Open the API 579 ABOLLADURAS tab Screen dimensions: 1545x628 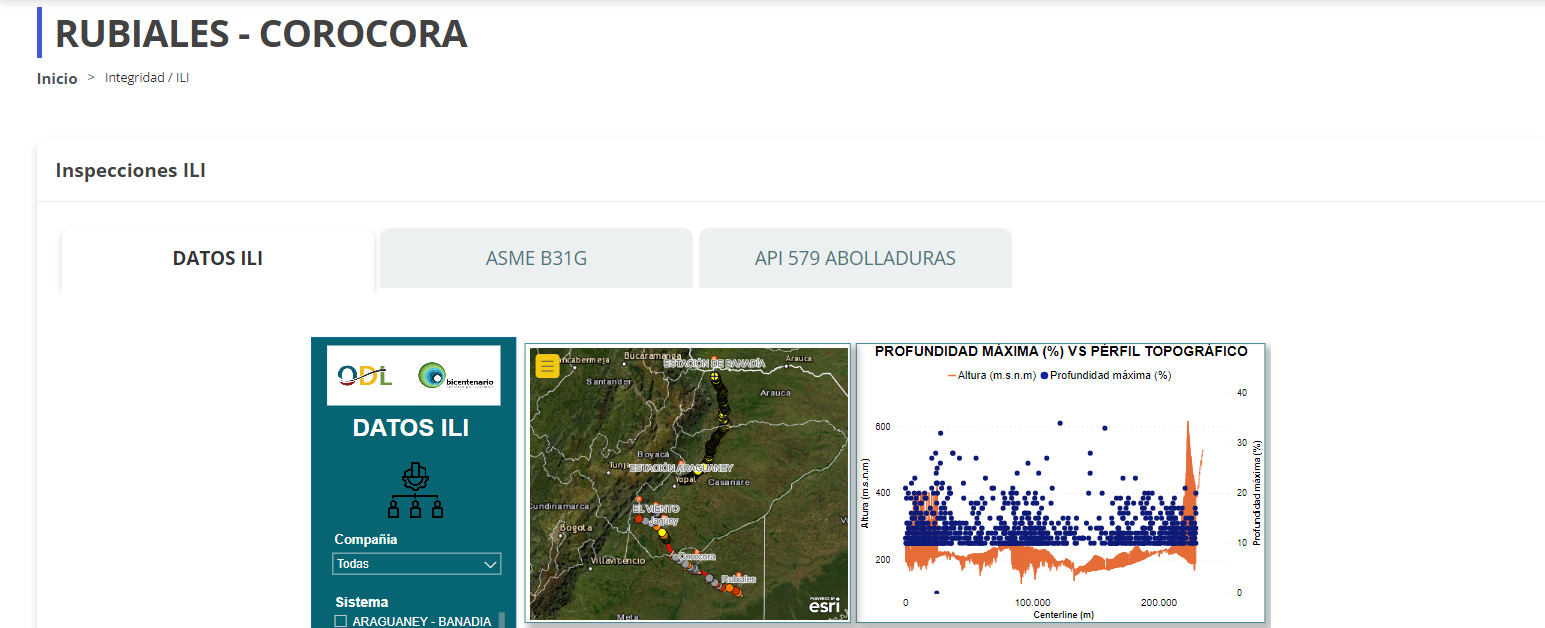point(855,259)
